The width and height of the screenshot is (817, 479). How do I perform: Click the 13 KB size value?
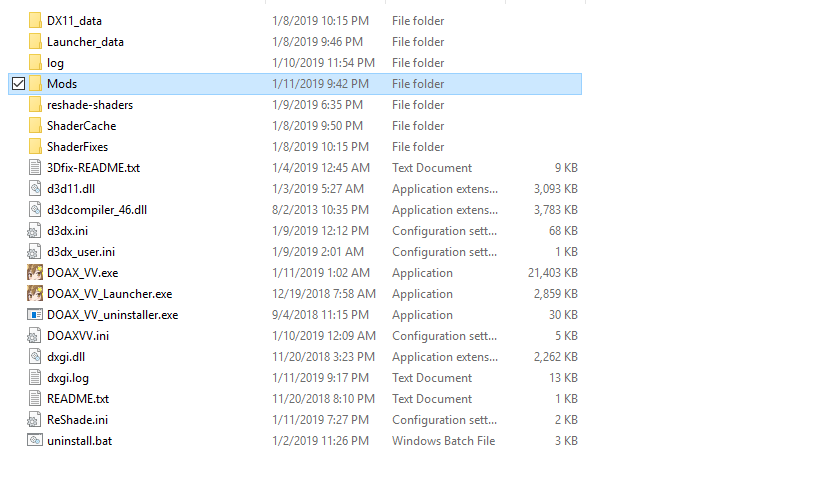pyautogui.click(x=563, y=378)
